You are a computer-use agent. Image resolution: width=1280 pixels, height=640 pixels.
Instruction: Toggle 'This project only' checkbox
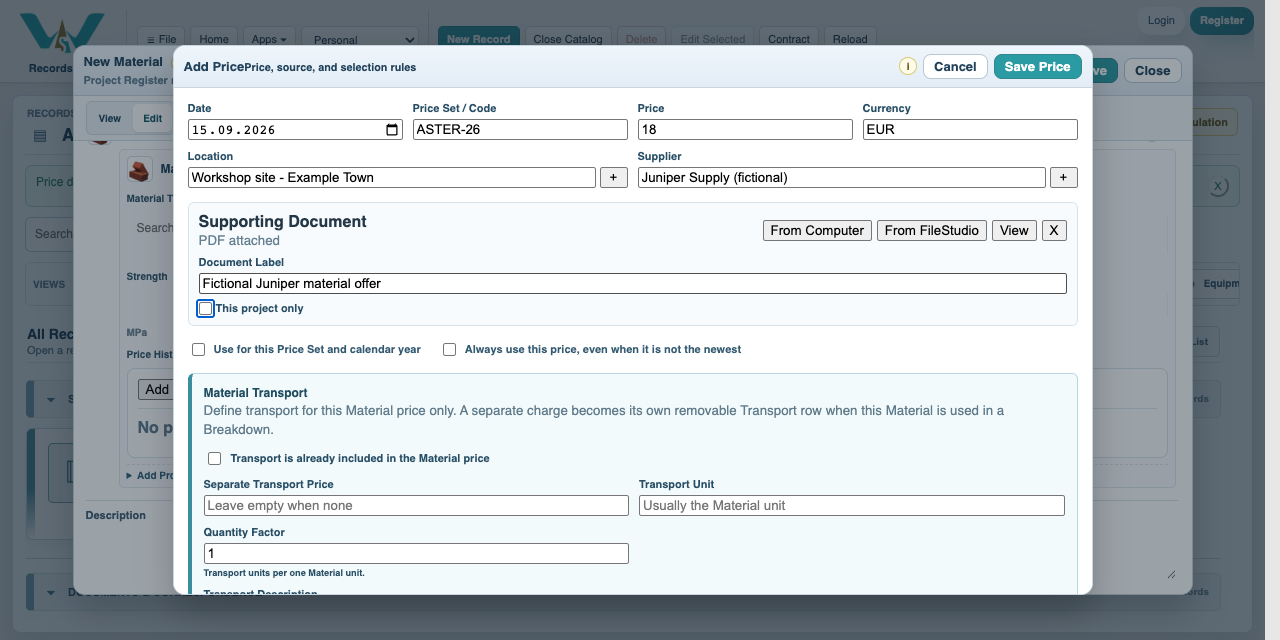click(205, 309)
